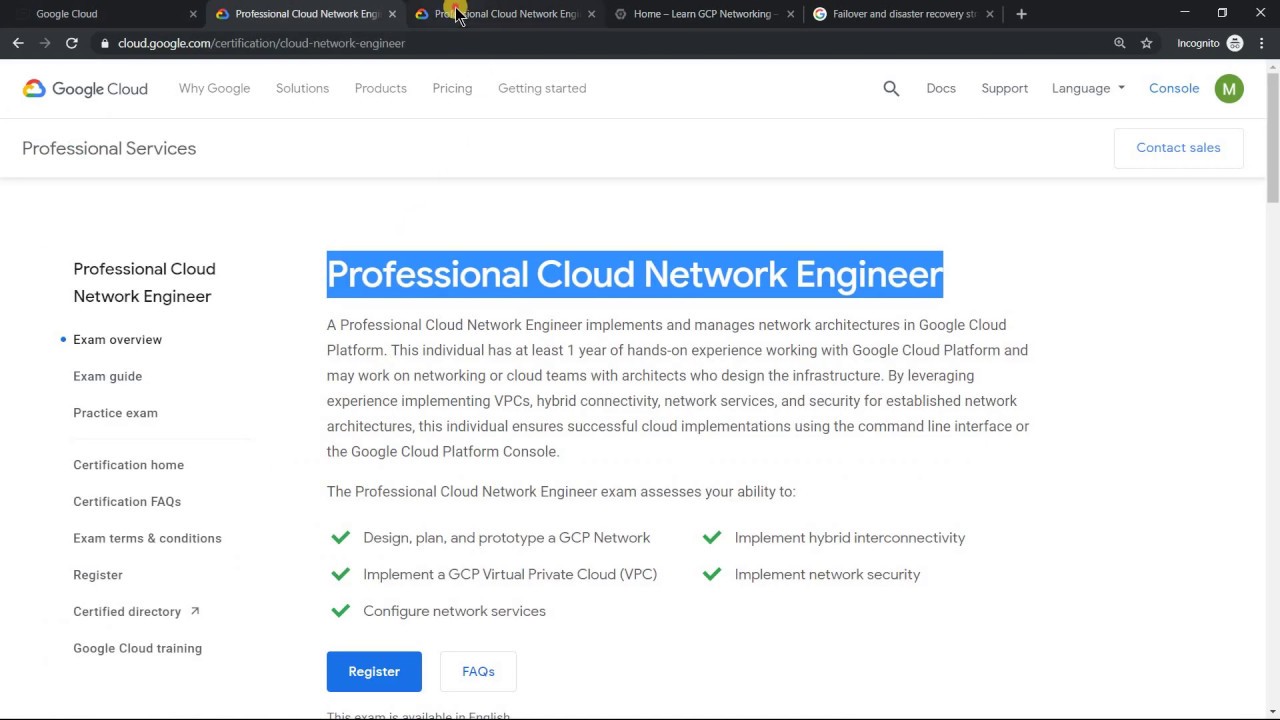This screenshot has height=720, width=1280.
Task: Select Exam overview in sidebar
Action: [x=117, y=339]
